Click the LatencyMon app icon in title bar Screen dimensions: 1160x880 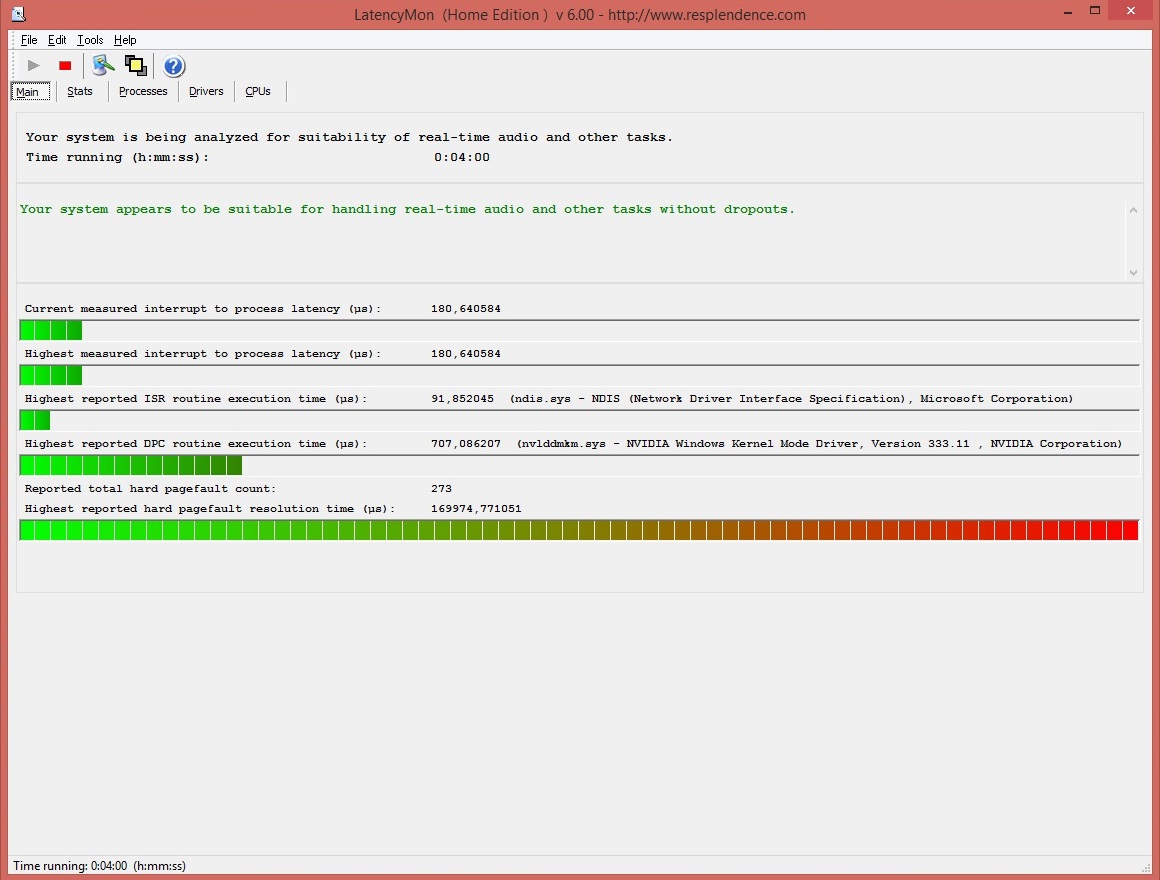[x=18, y=14]
